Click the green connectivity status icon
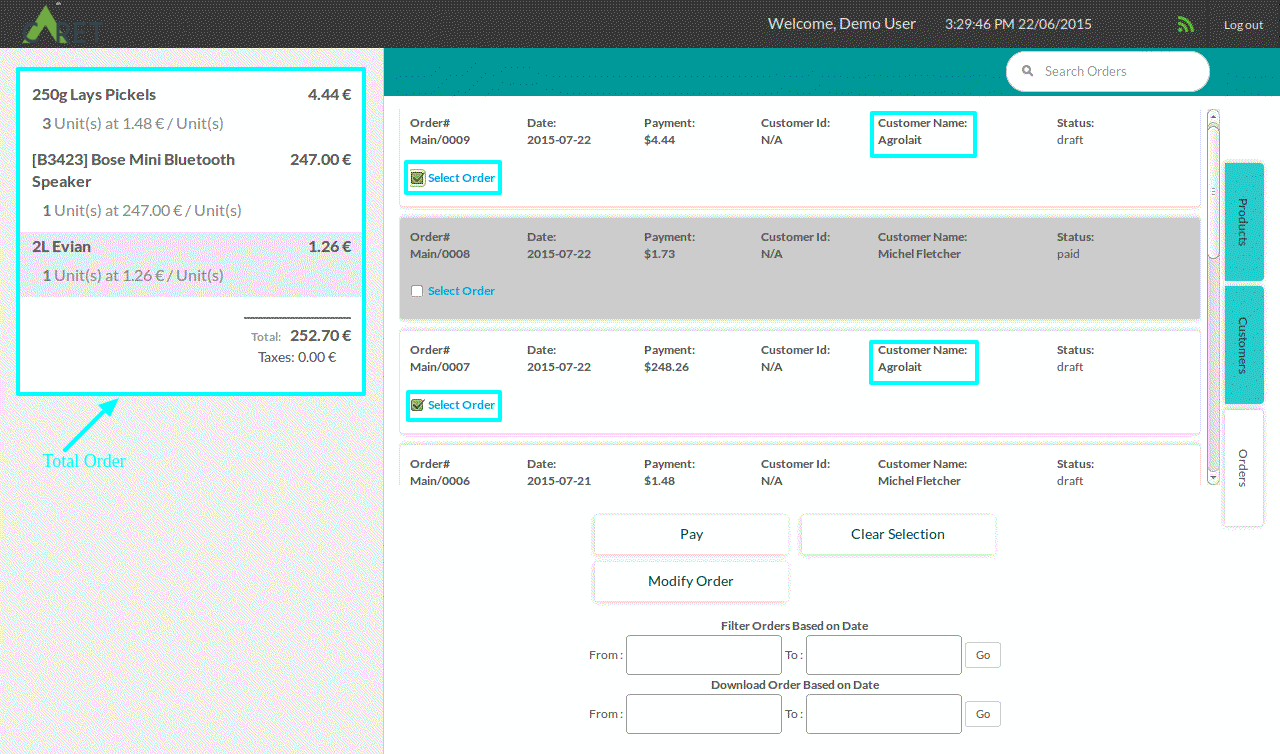This screenshot has height=754, width=1280. [1185, 23]
